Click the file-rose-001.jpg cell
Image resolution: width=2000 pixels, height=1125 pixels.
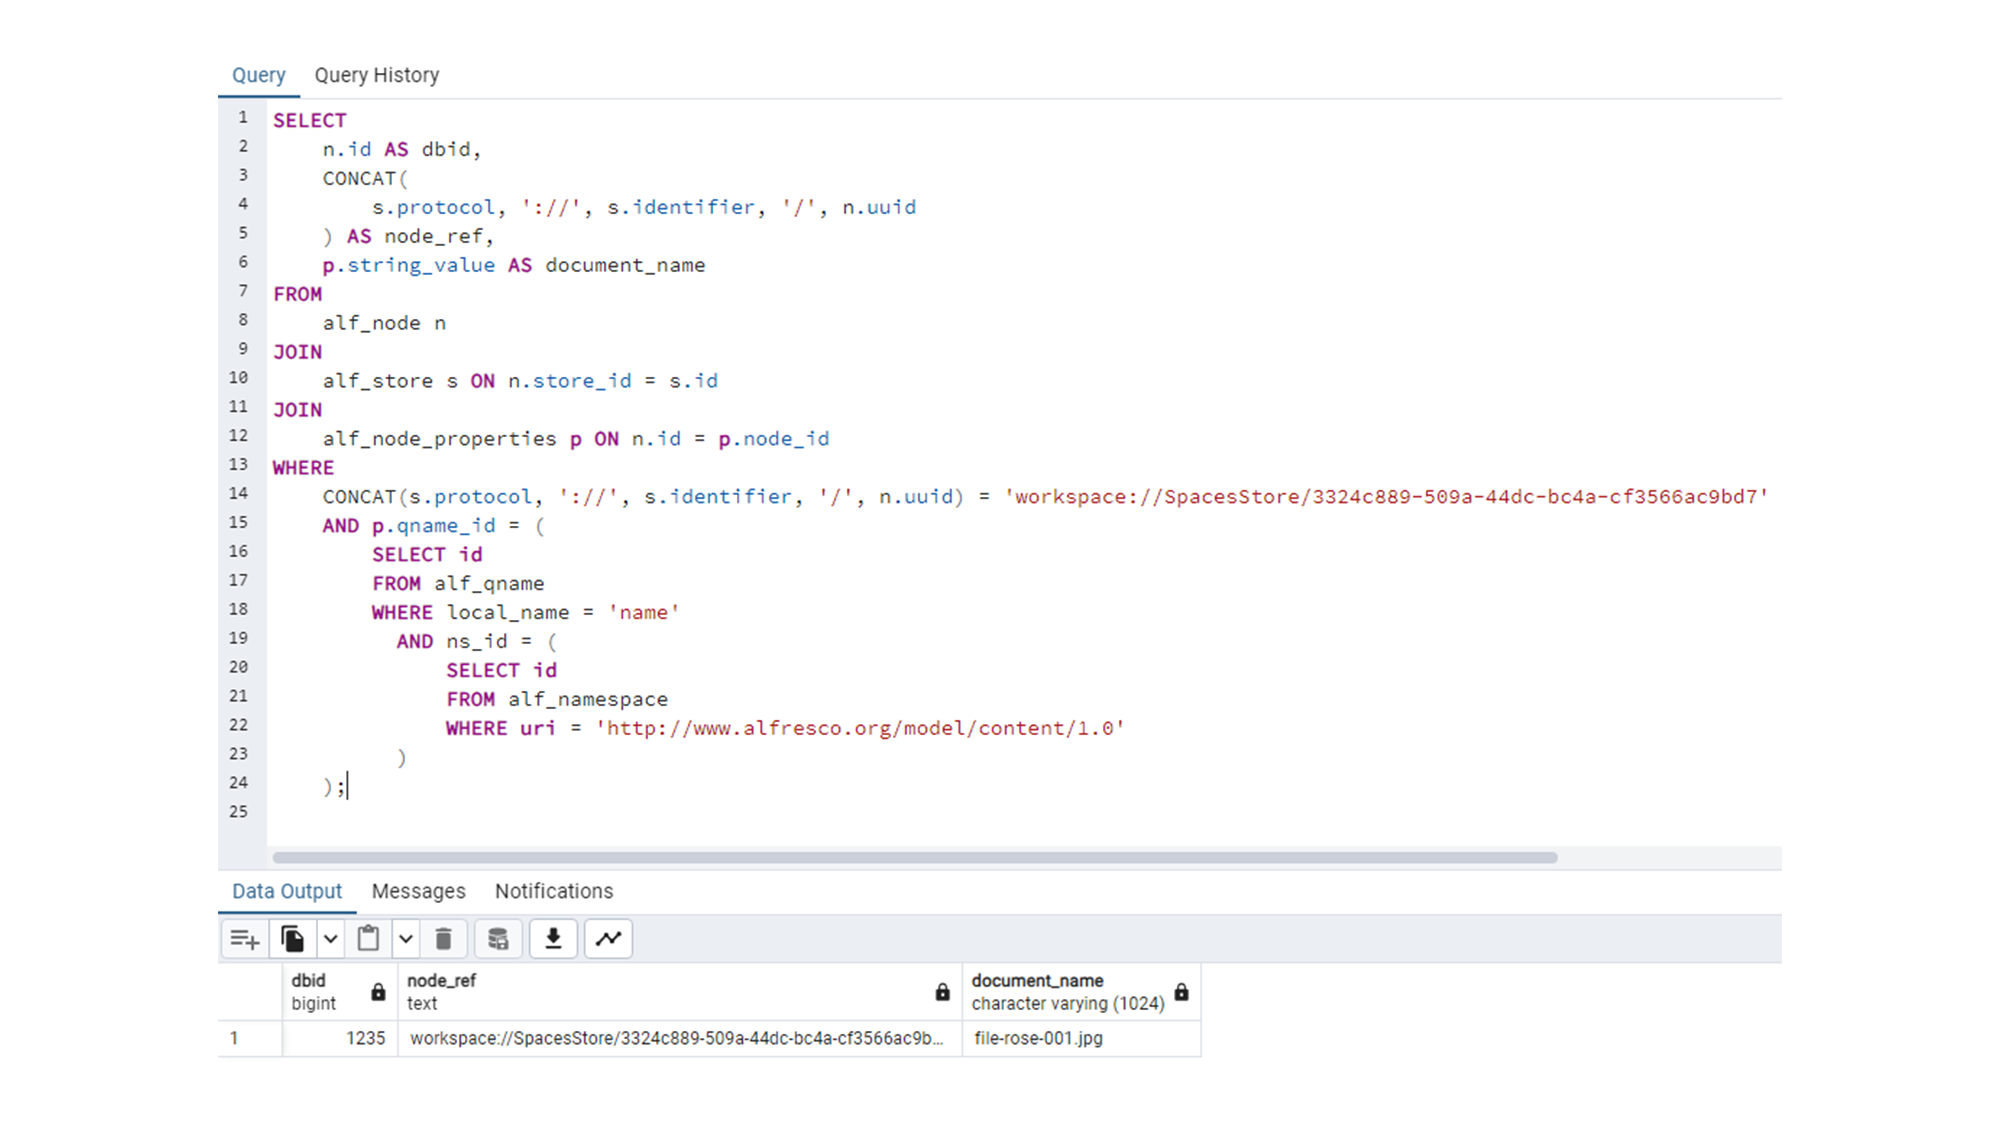point(1081,1038)
